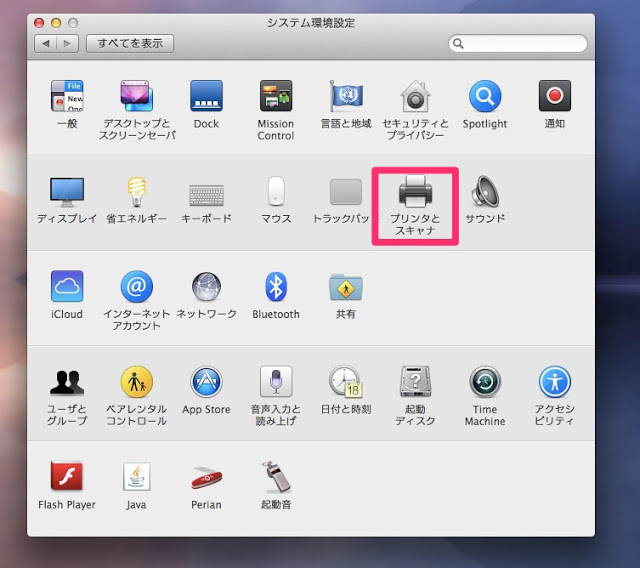
Task: Click the search field in toolbar
Action: tap(518, 43)
